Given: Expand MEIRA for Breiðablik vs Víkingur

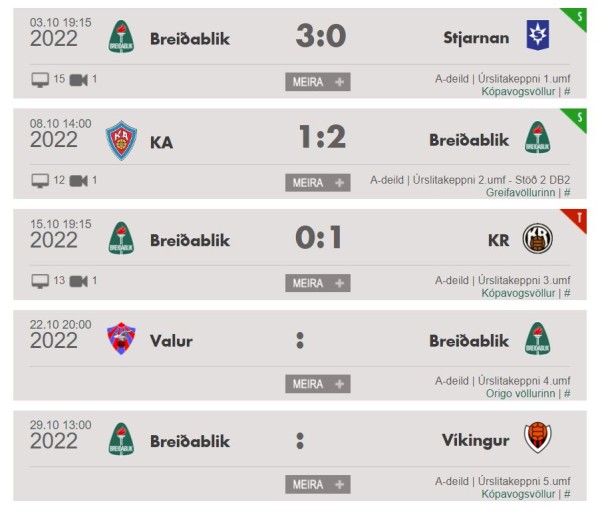Looking at the screenshot, I should (318, 485).
